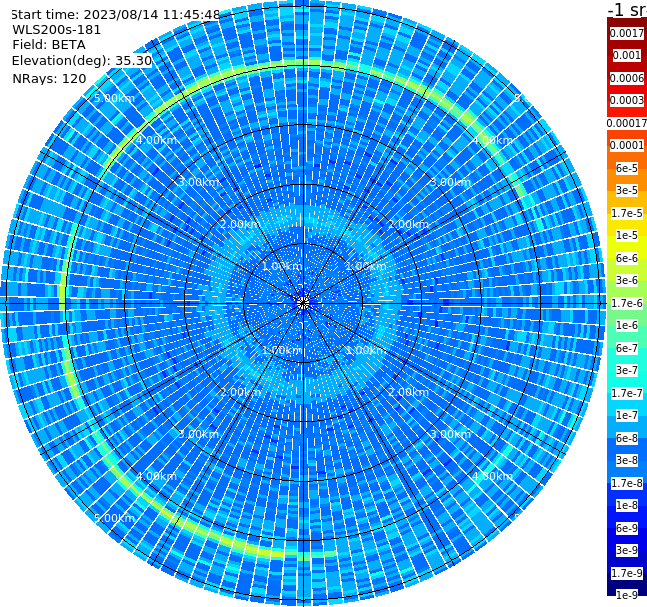
Task: Select the 3.00km range label in lower-left quadrant
Action: tap(198, 434)
